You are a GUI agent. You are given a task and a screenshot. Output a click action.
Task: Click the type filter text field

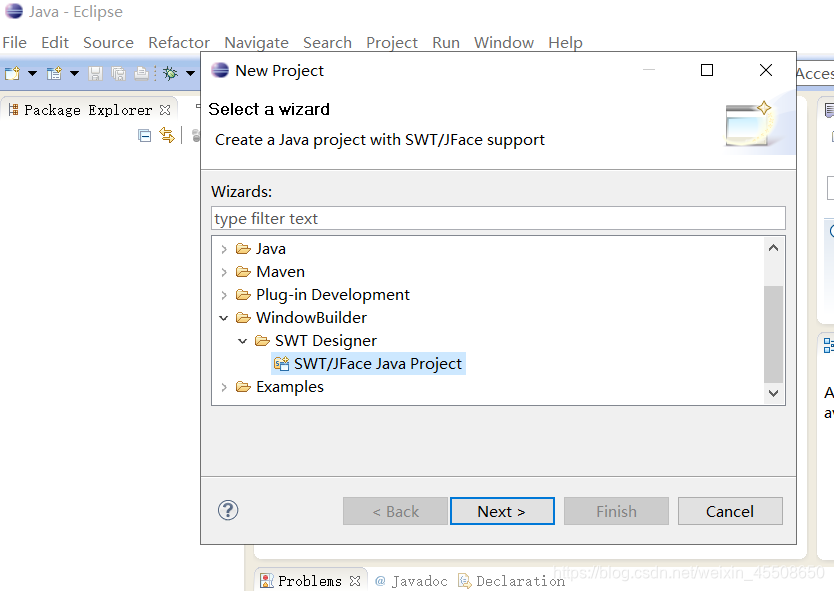pyautogui.click(x=498, y=218)
